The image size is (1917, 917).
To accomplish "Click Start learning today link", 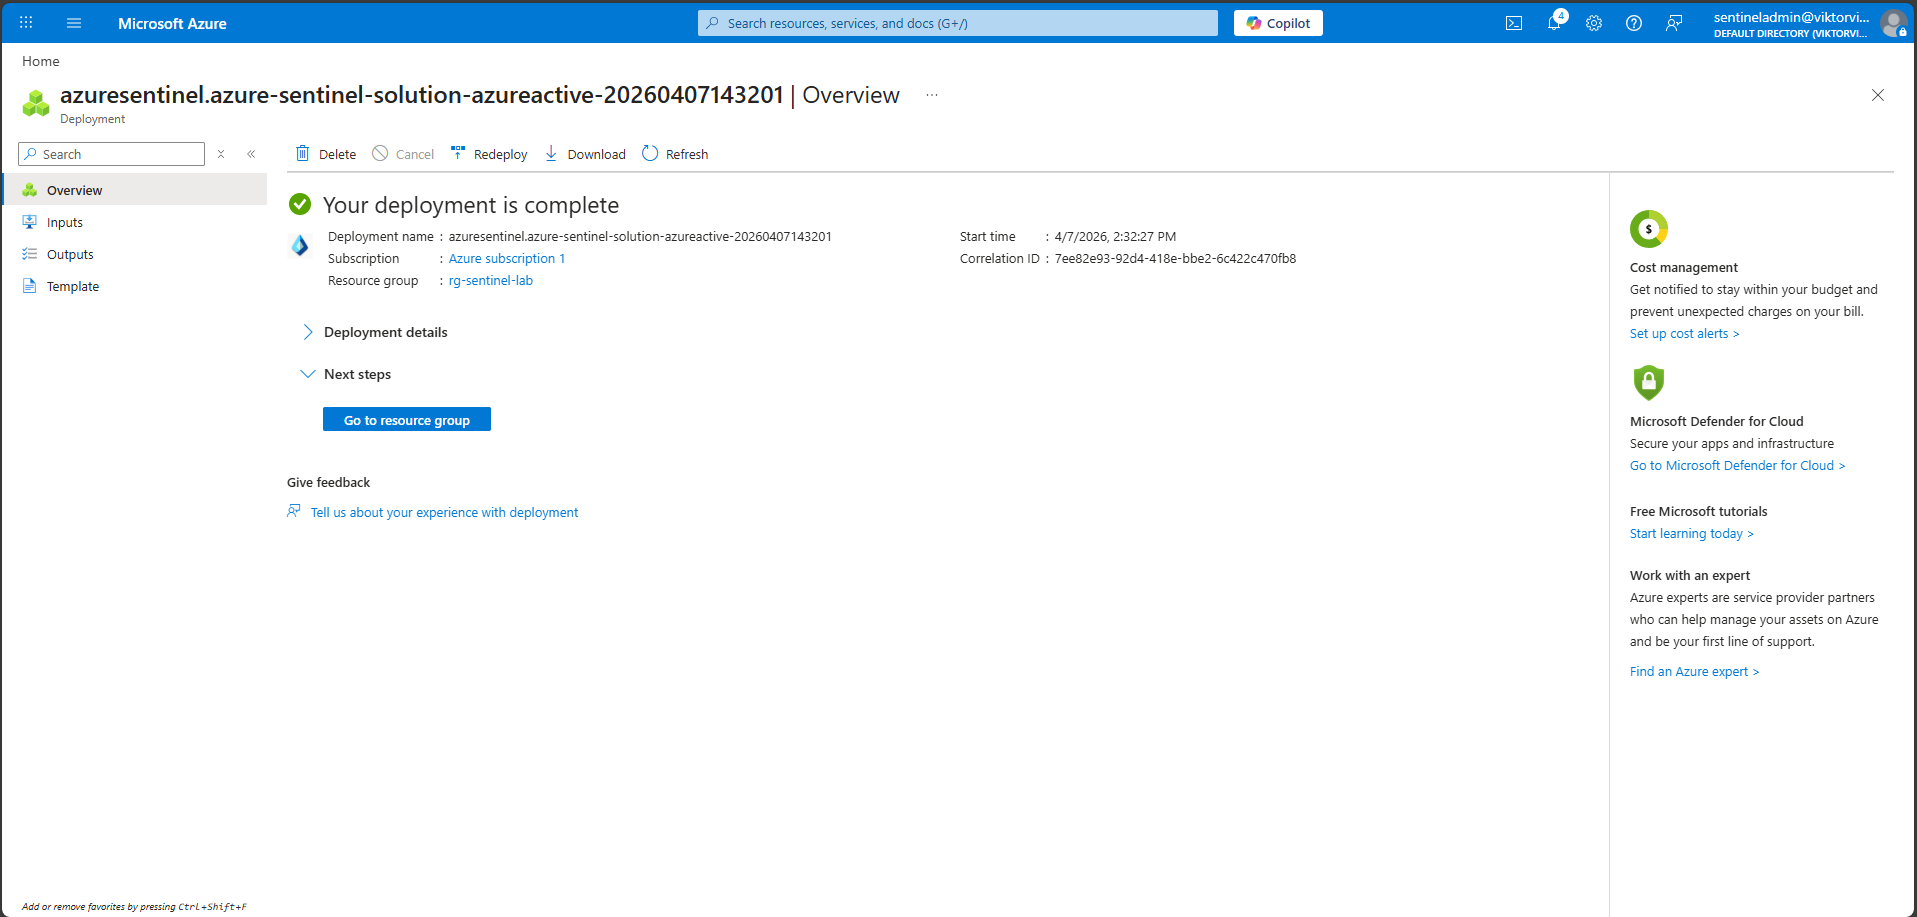I will (x=1692, y=533).
